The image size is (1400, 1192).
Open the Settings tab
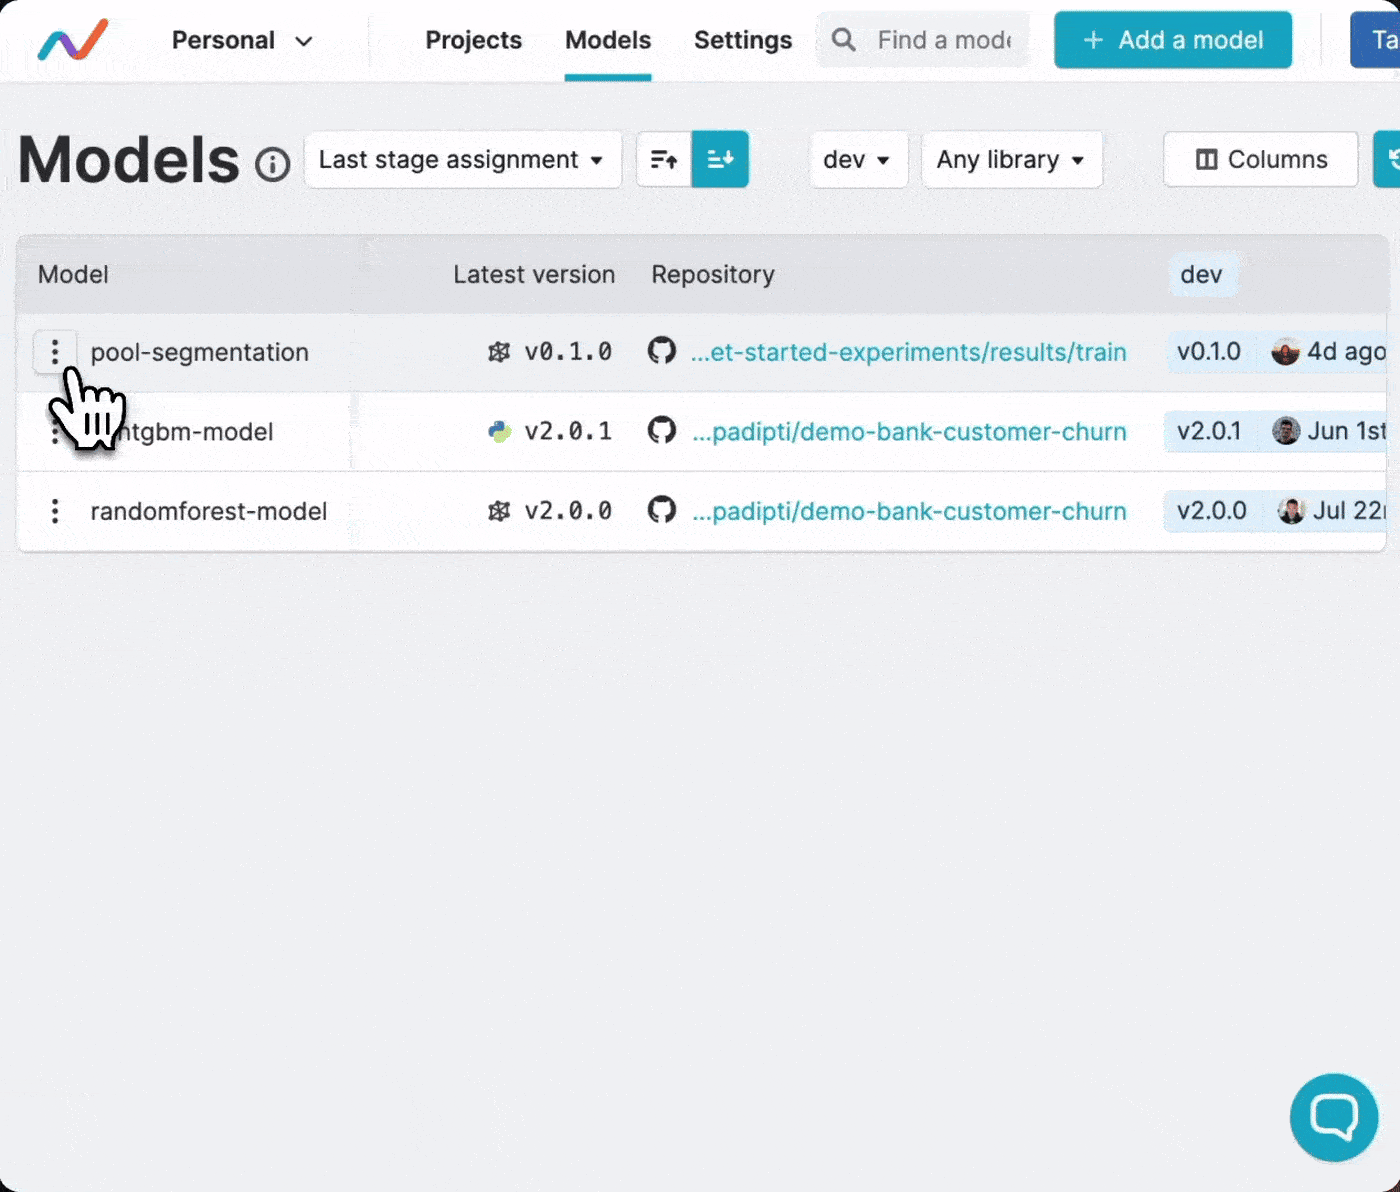pos(742,40)
